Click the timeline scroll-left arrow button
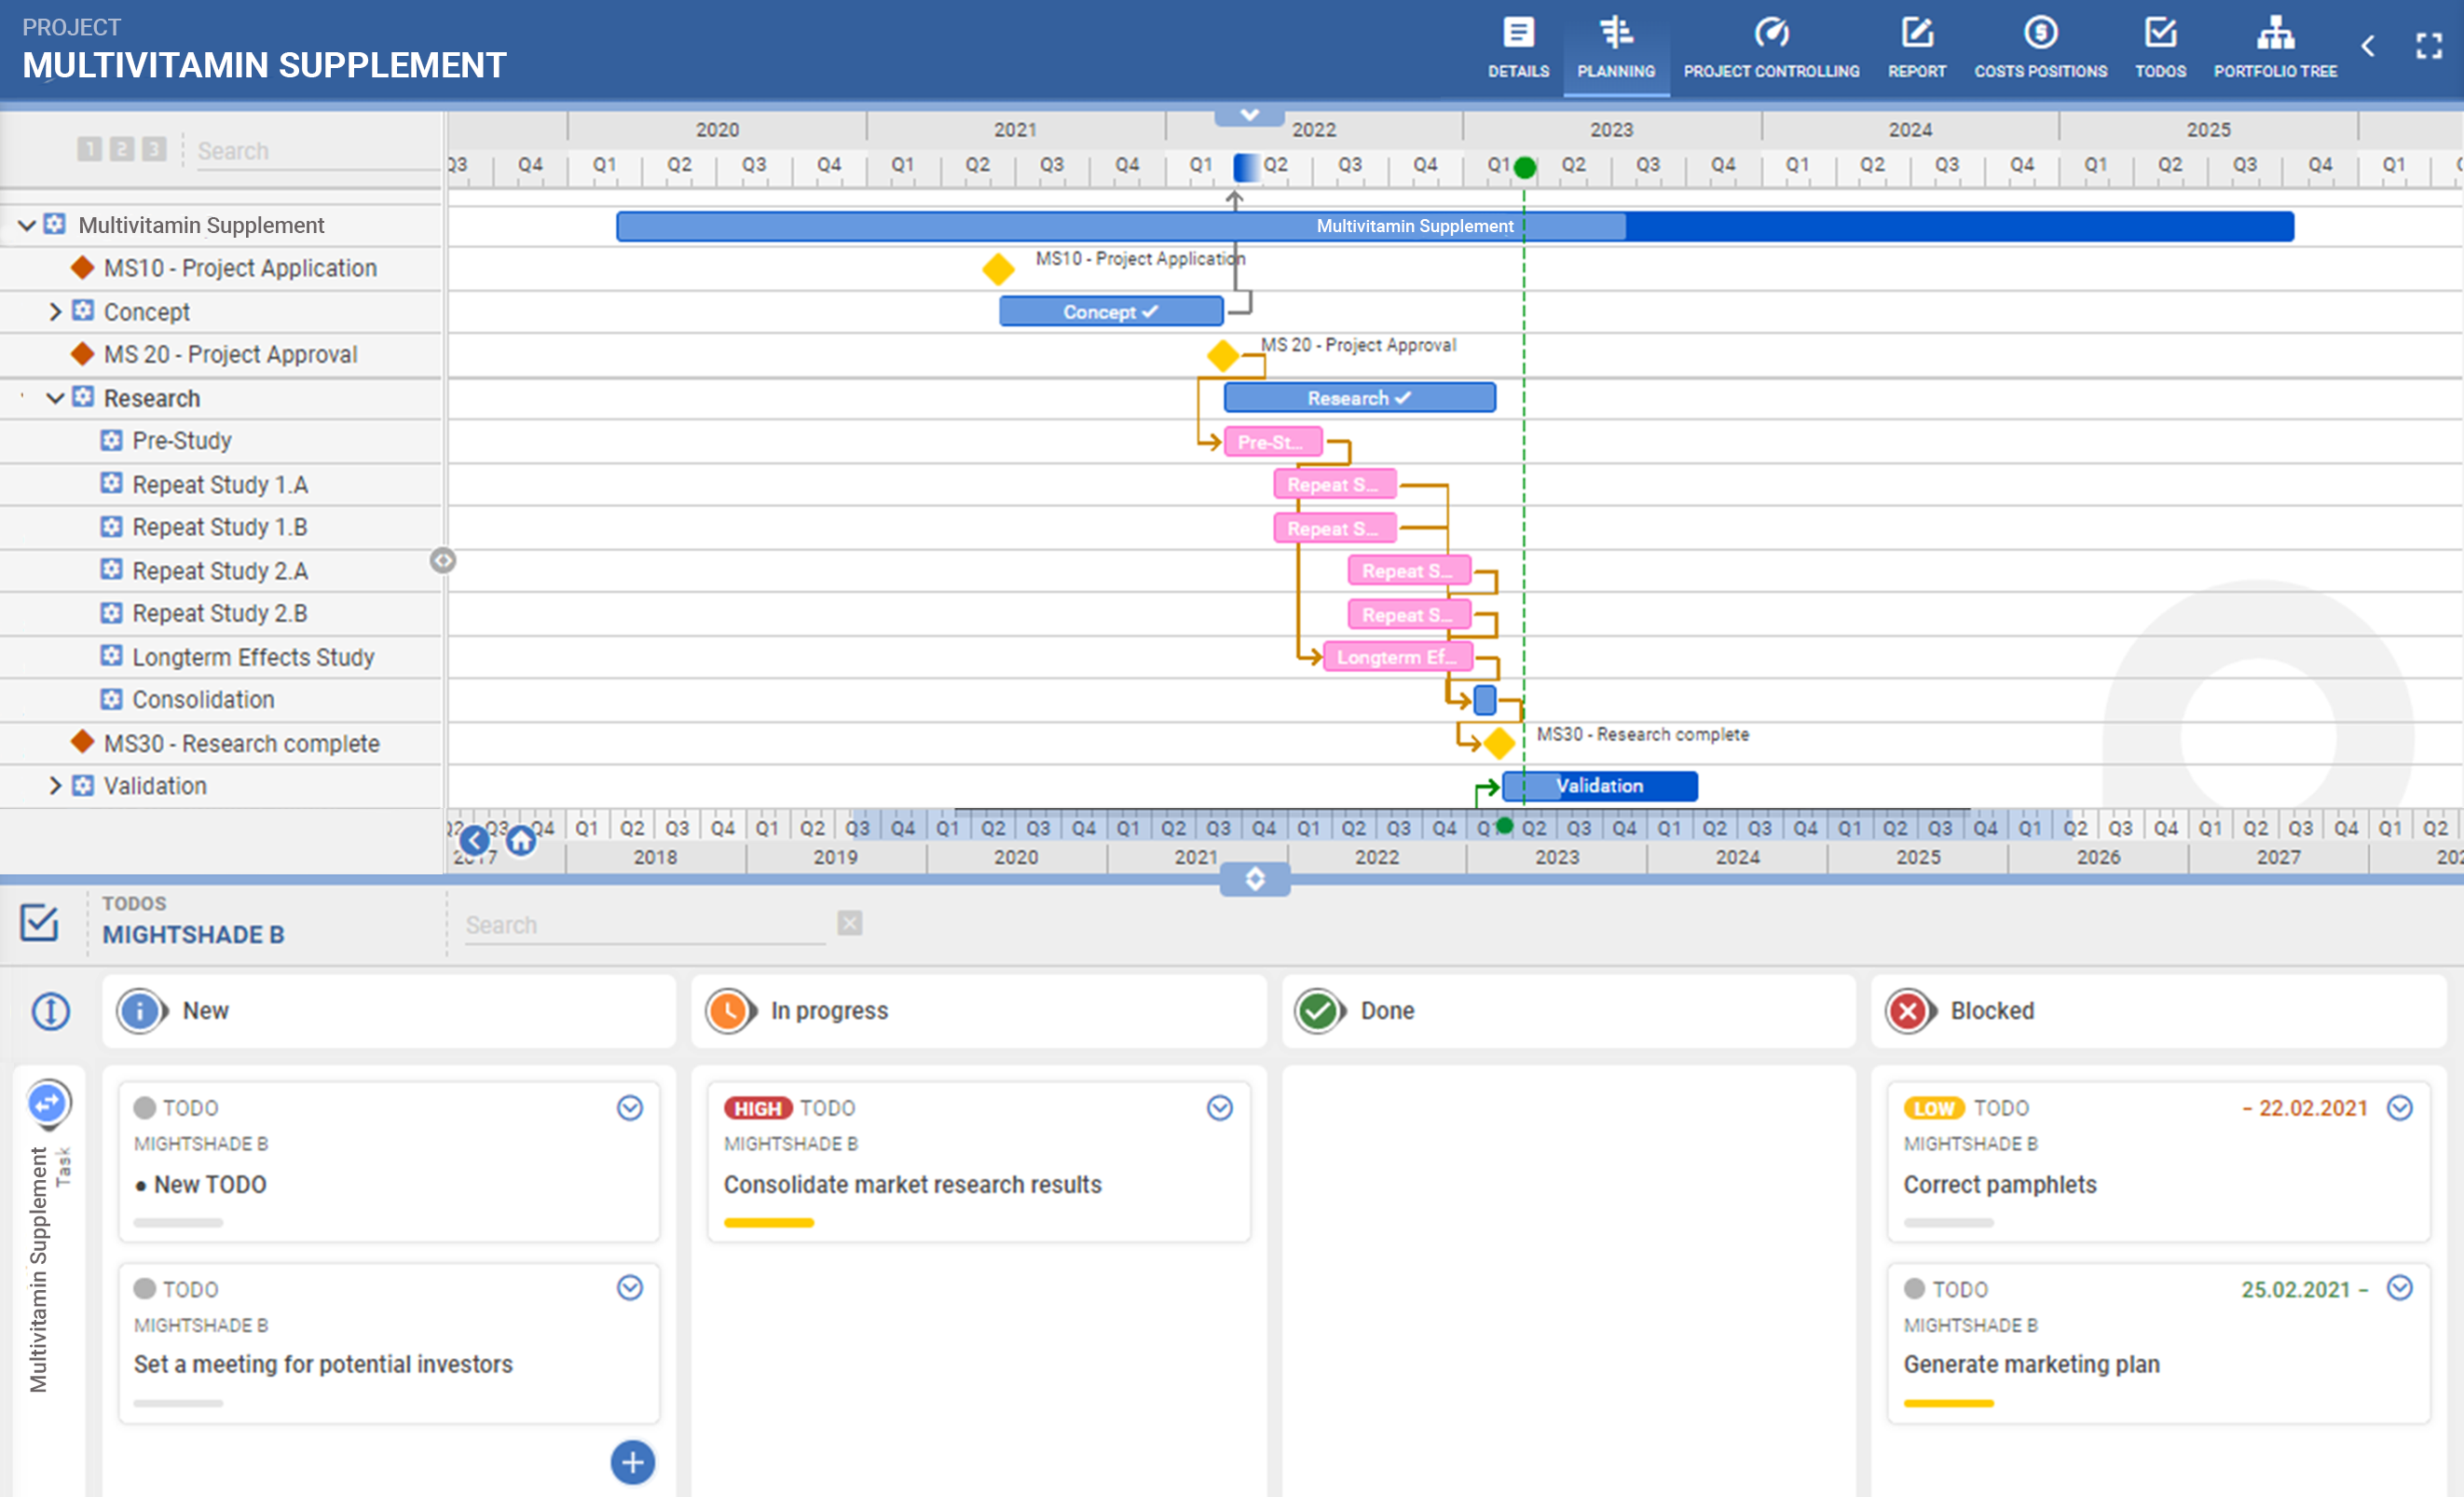Screen dimensions: 2464x1497 click(x=474, y=840)
